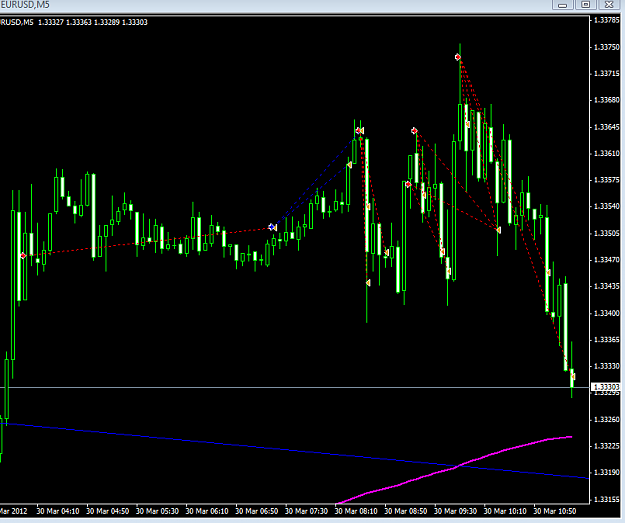The height and width of the screenshot is (523, 625).
Task: Click time axis label 30 Mar 08:50
Action: (406, 511)
